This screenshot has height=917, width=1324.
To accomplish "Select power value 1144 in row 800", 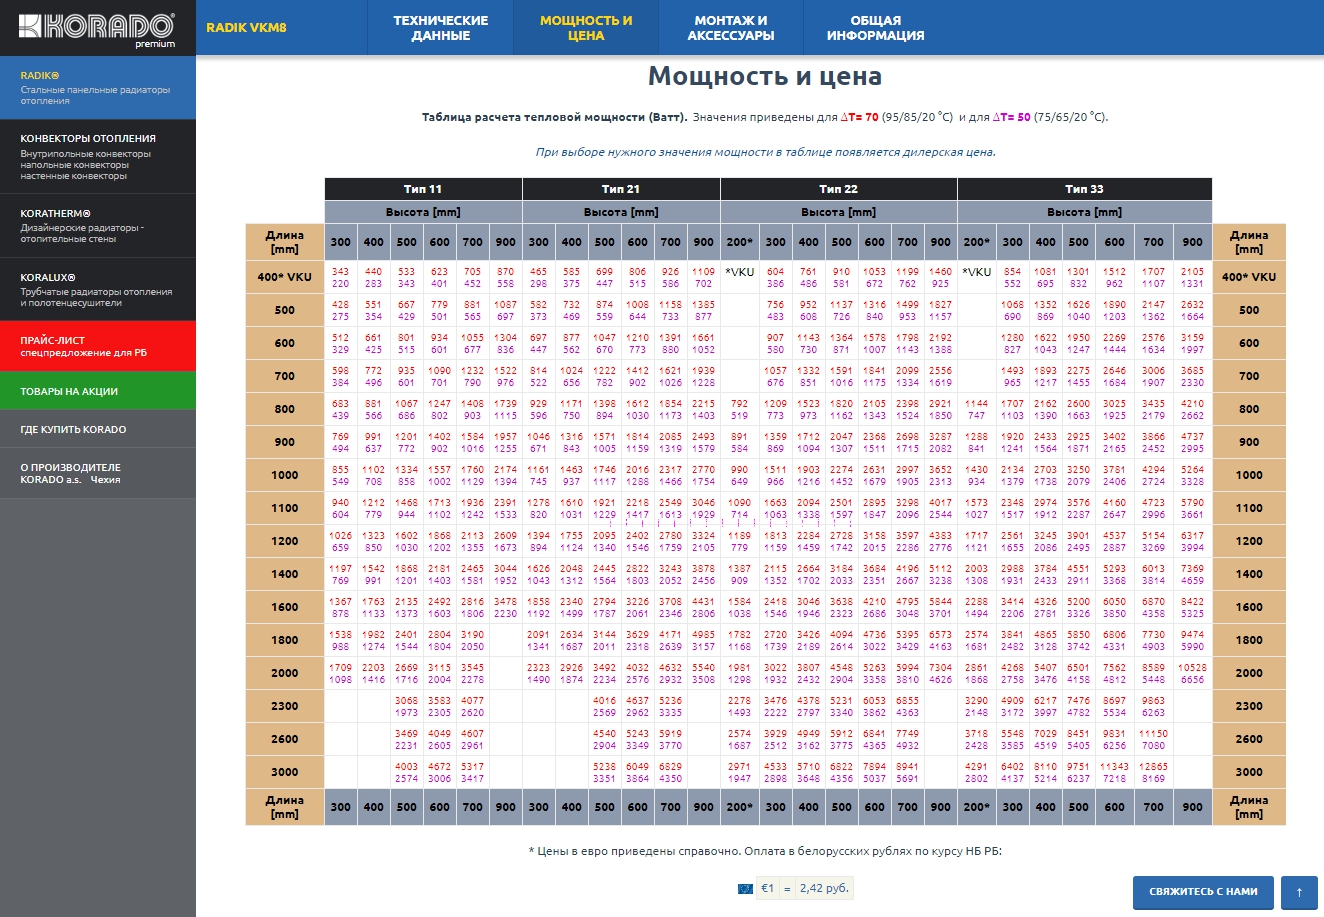I will 976,404.
